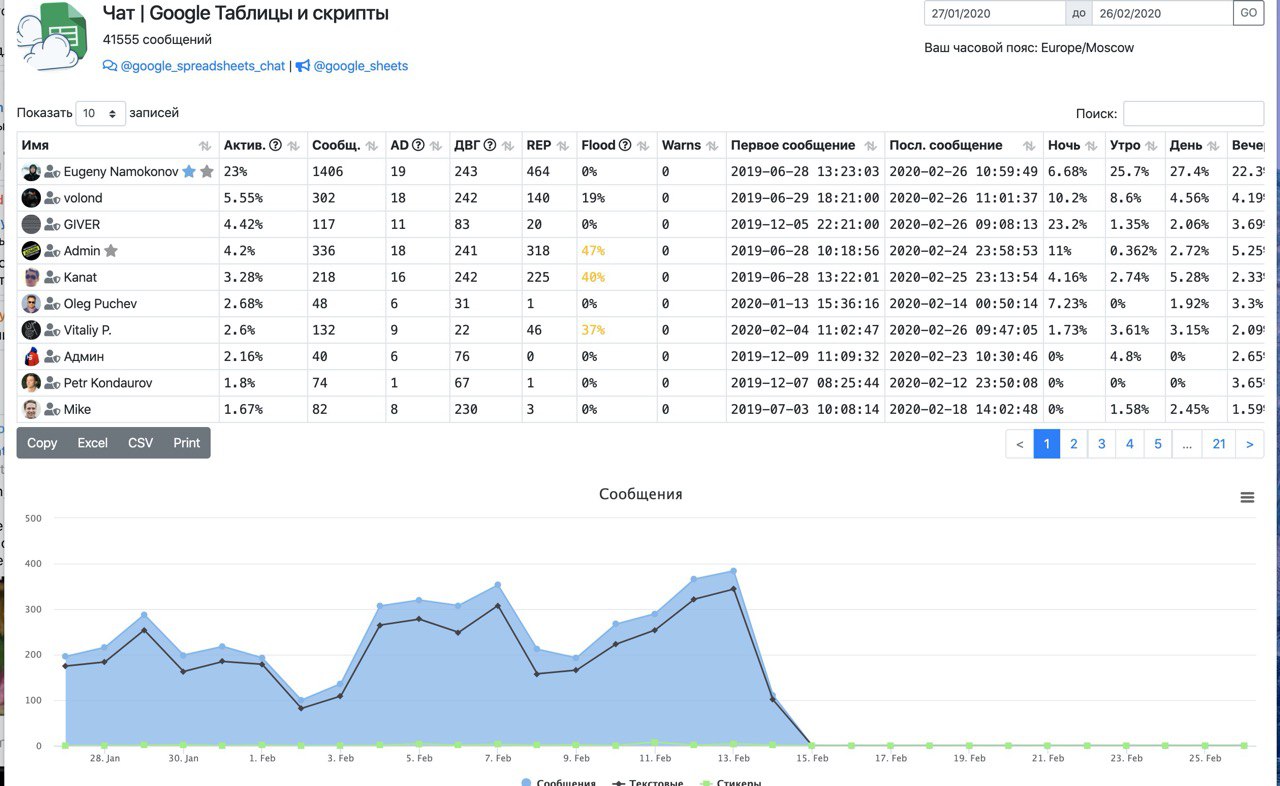This screenshot has height=786, width=1280.
Task: Sort table by Утро column
Action: (x=1134, y=145)
